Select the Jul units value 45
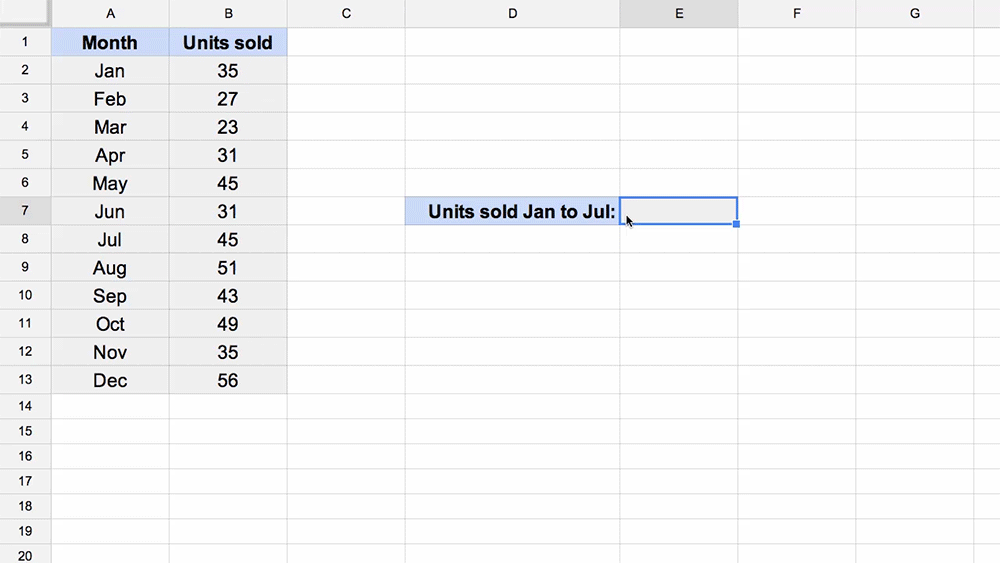Screen dimensions: 1000x563 pos(228,239)
